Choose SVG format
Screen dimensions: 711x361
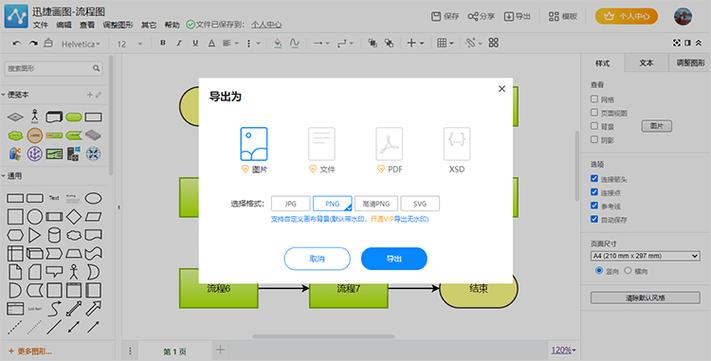click(420, 204)
